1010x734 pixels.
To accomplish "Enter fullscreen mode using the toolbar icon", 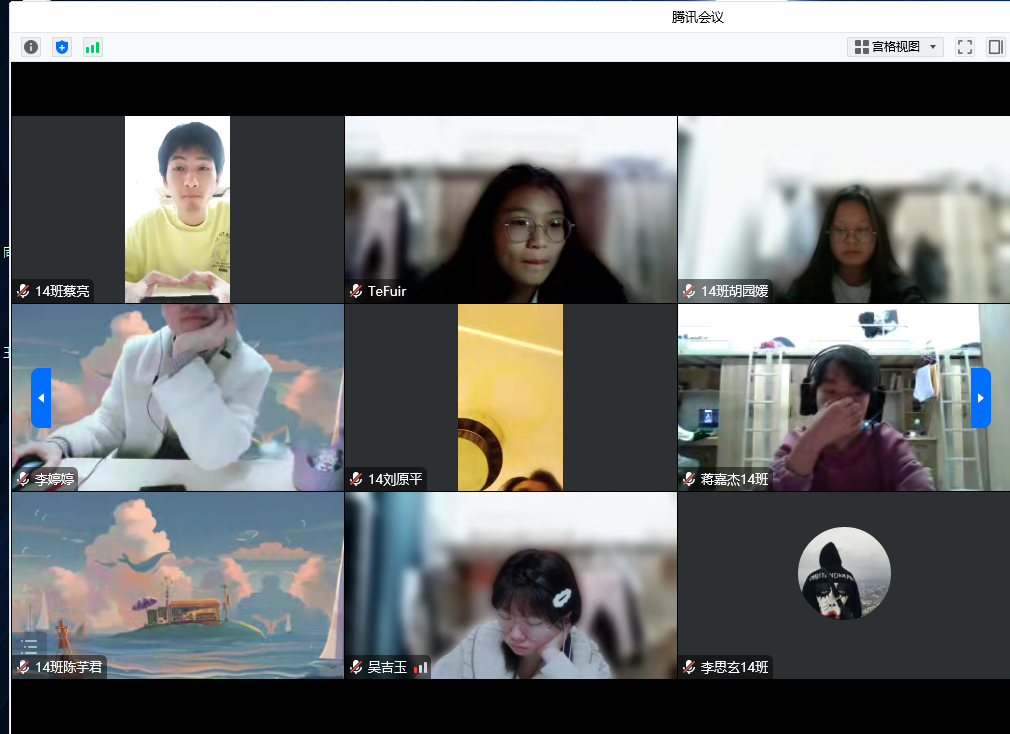I will click(965, 47).
